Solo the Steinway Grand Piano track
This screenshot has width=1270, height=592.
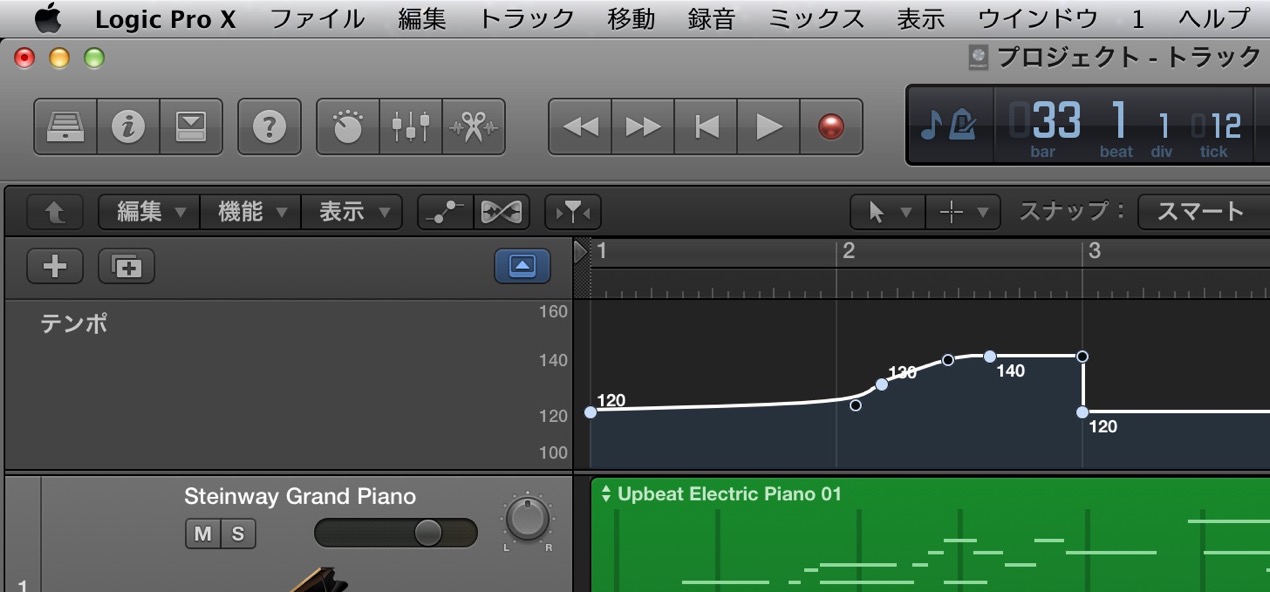[238, 534]
